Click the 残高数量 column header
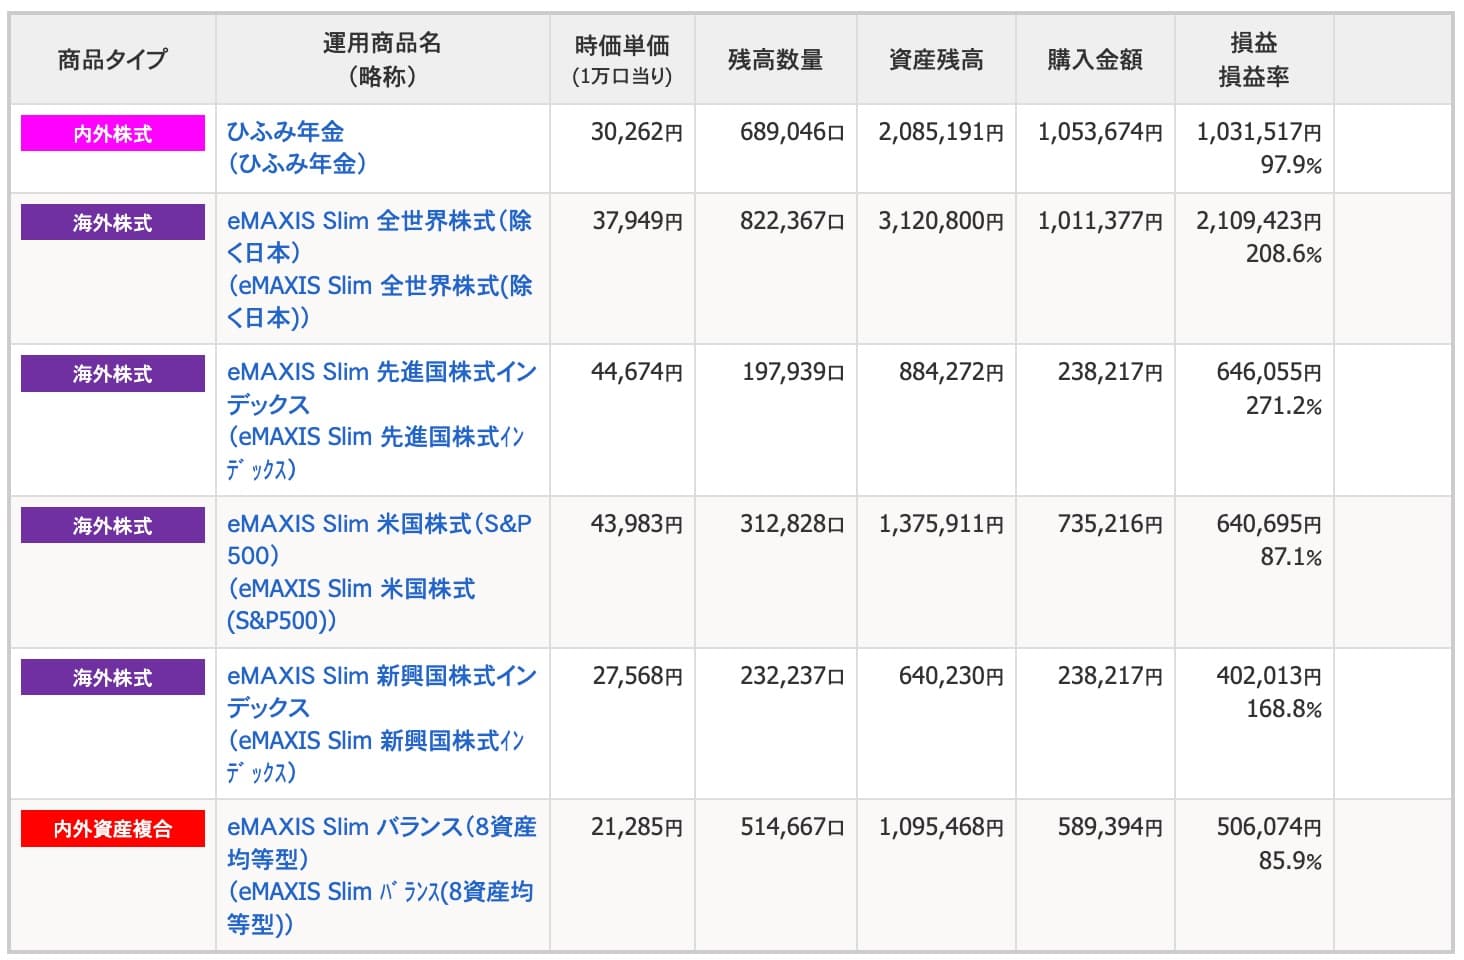1464x960 pixels. click(x=776, y=59)
